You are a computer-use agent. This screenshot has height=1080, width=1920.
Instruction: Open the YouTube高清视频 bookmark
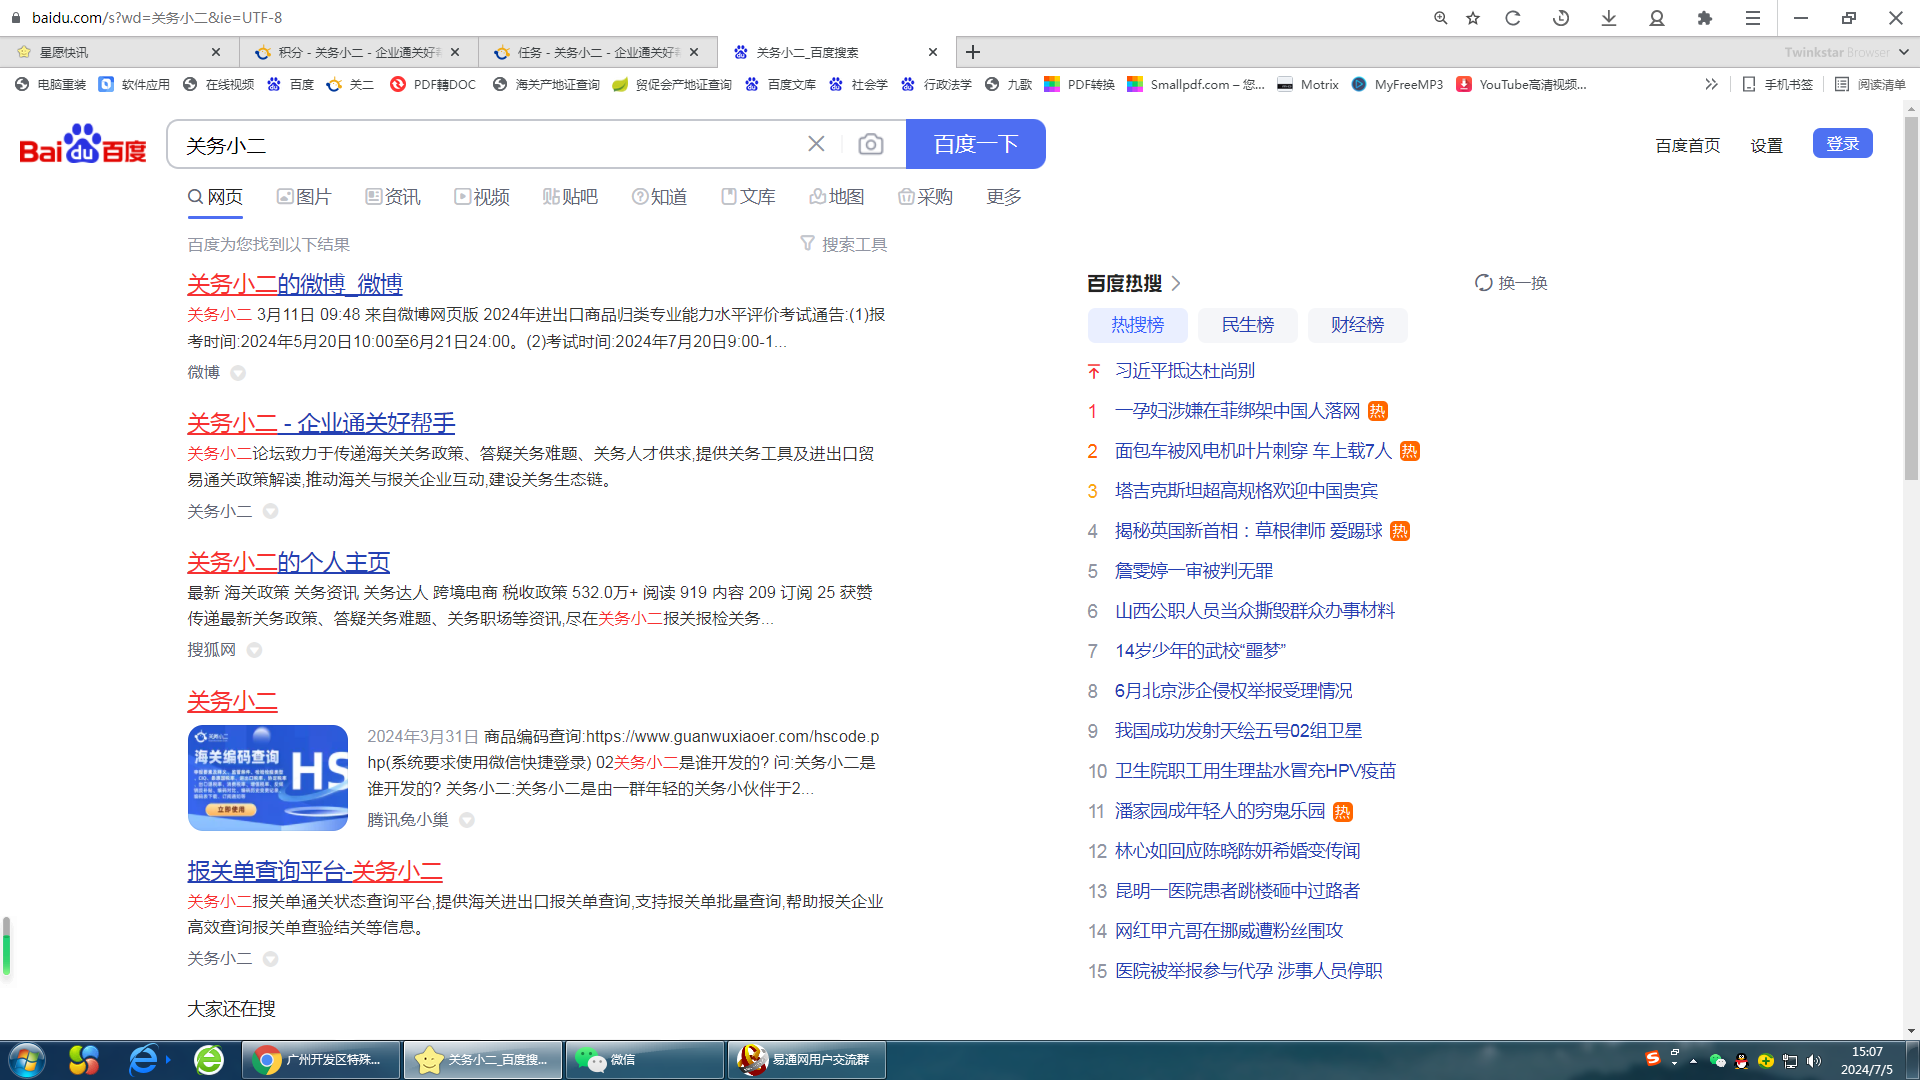tap(1522, 85)
